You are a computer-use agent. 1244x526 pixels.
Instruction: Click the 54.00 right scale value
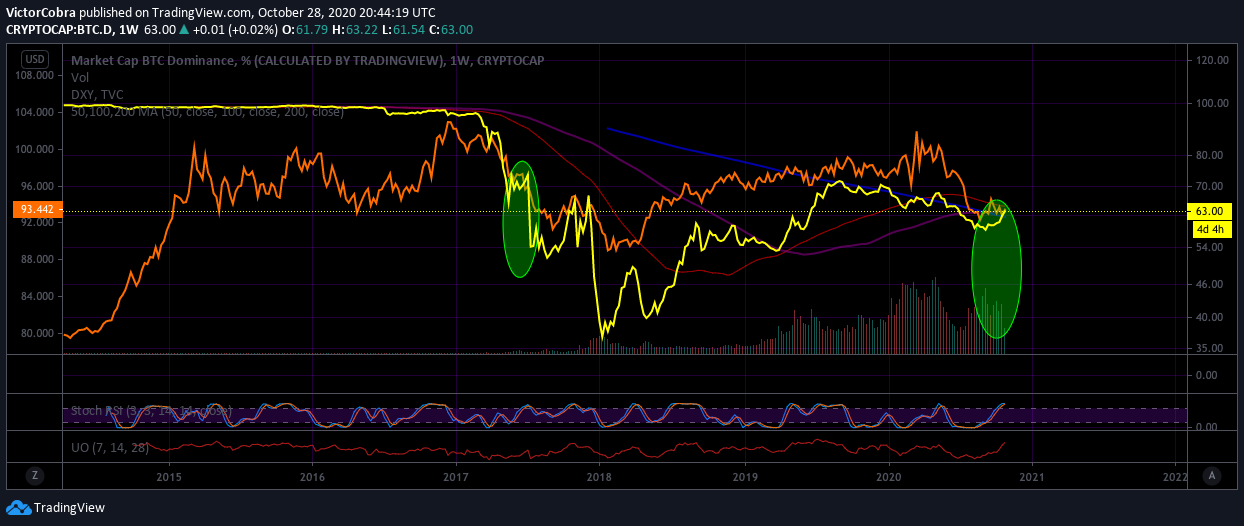(1212, 246)
